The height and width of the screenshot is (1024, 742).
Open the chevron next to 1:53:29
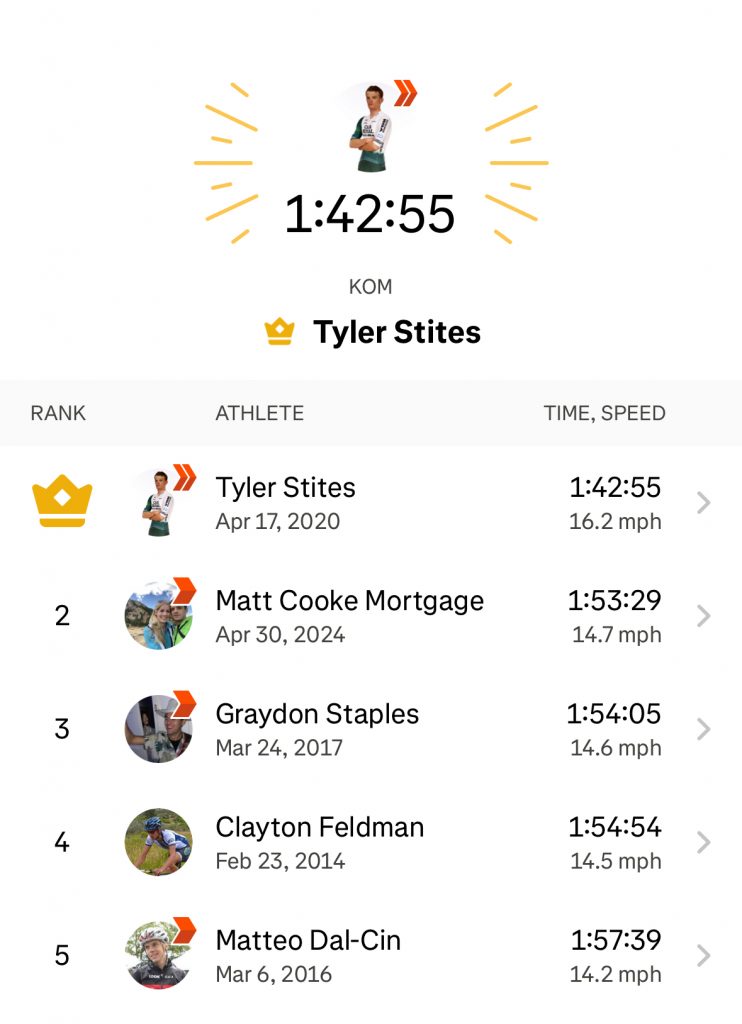coord(703,615)
